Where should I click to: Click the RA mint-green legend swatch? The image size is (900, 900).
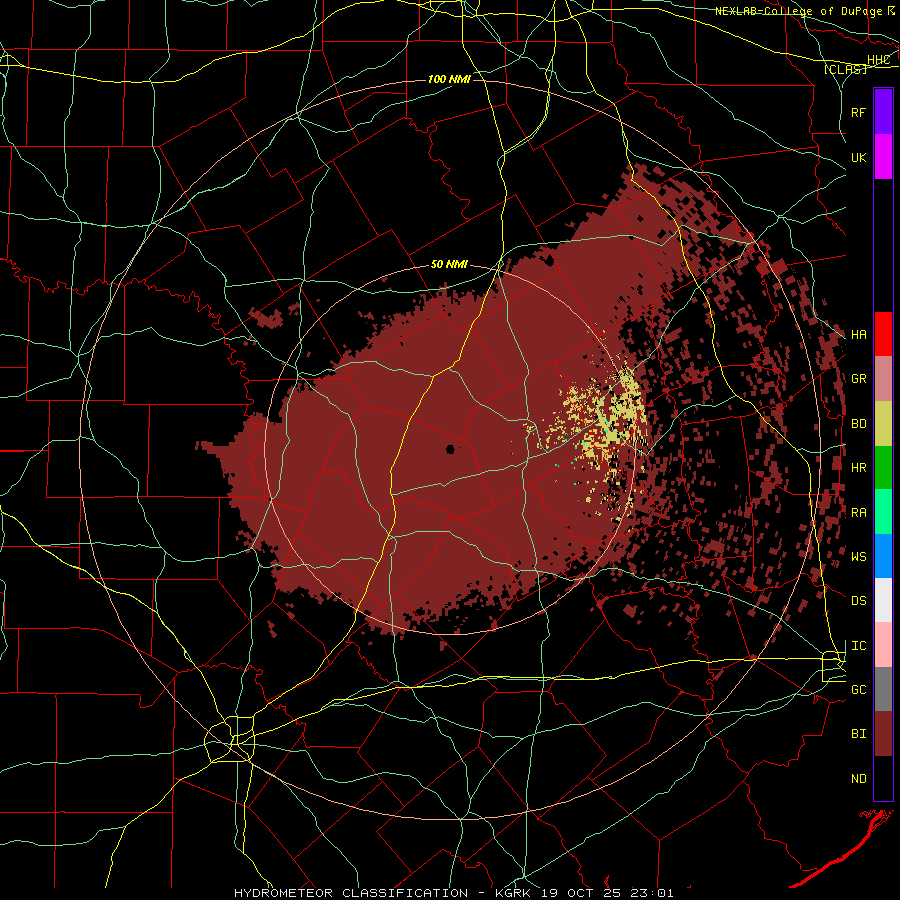[x=883, y=512]
